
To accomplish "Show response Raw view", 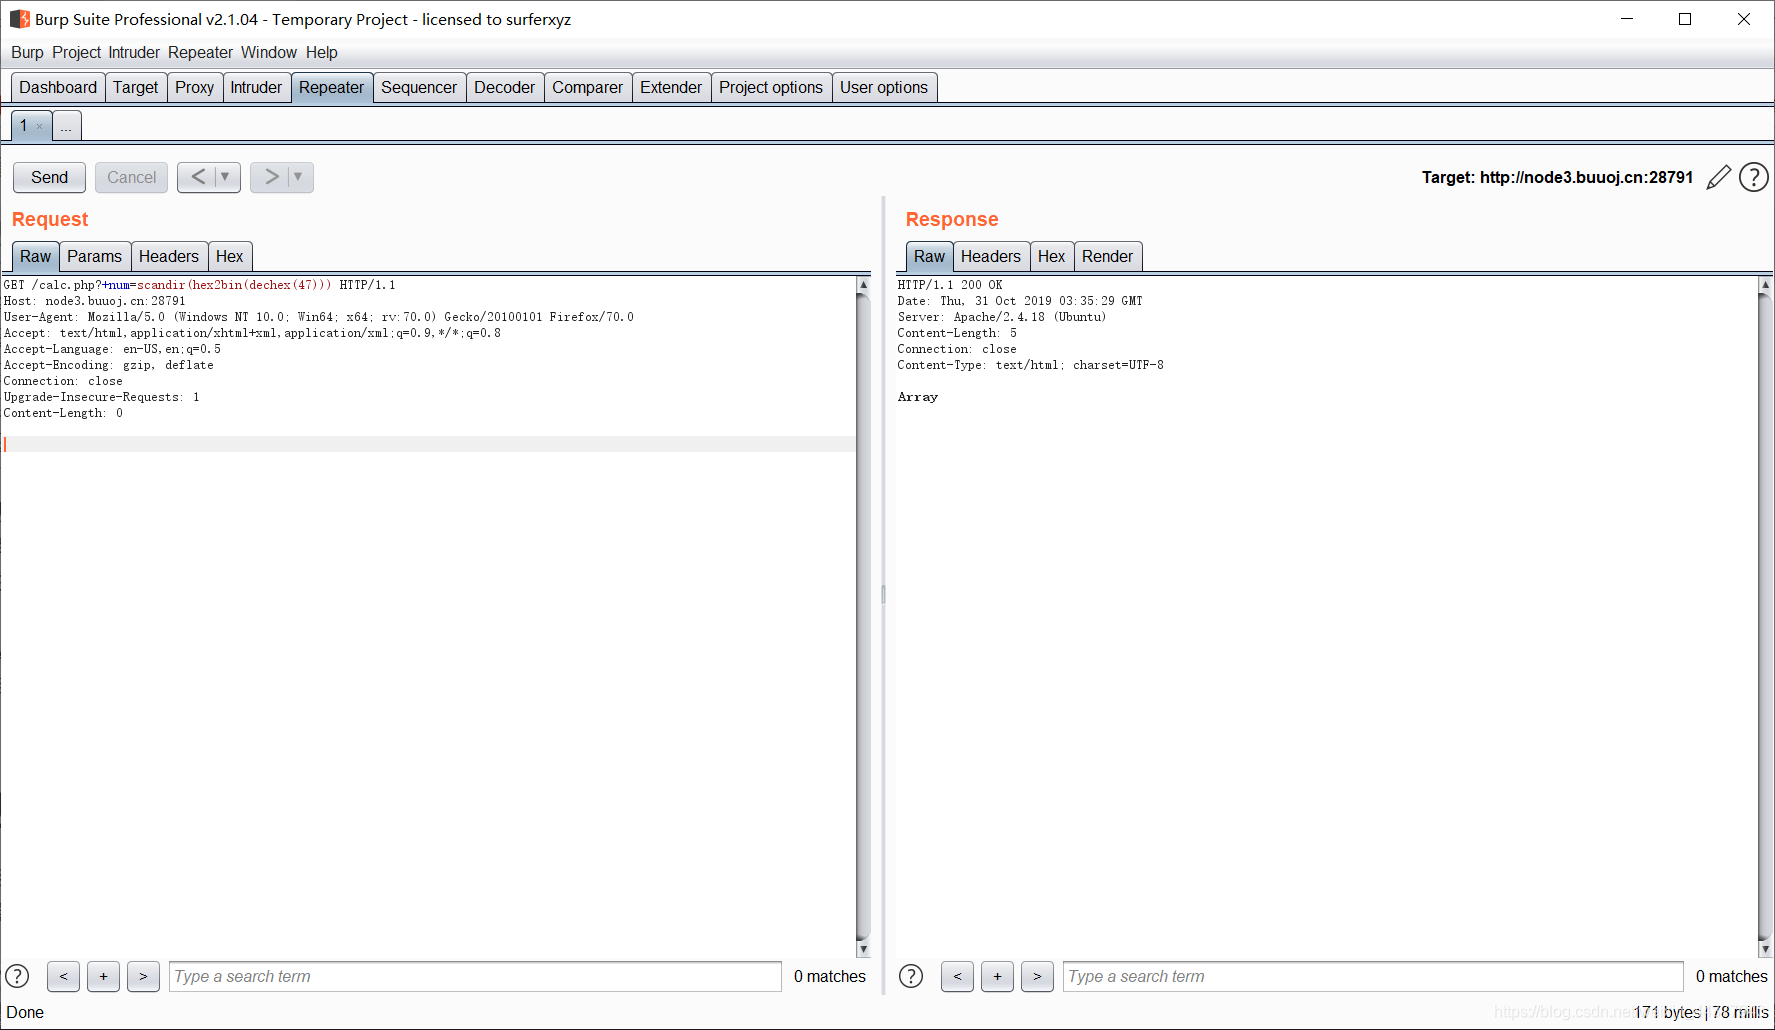I will click(x=929, y=256).
